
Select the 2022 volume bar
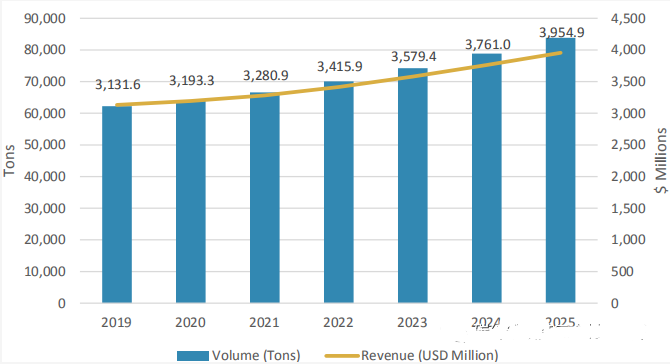coord(338,192)
